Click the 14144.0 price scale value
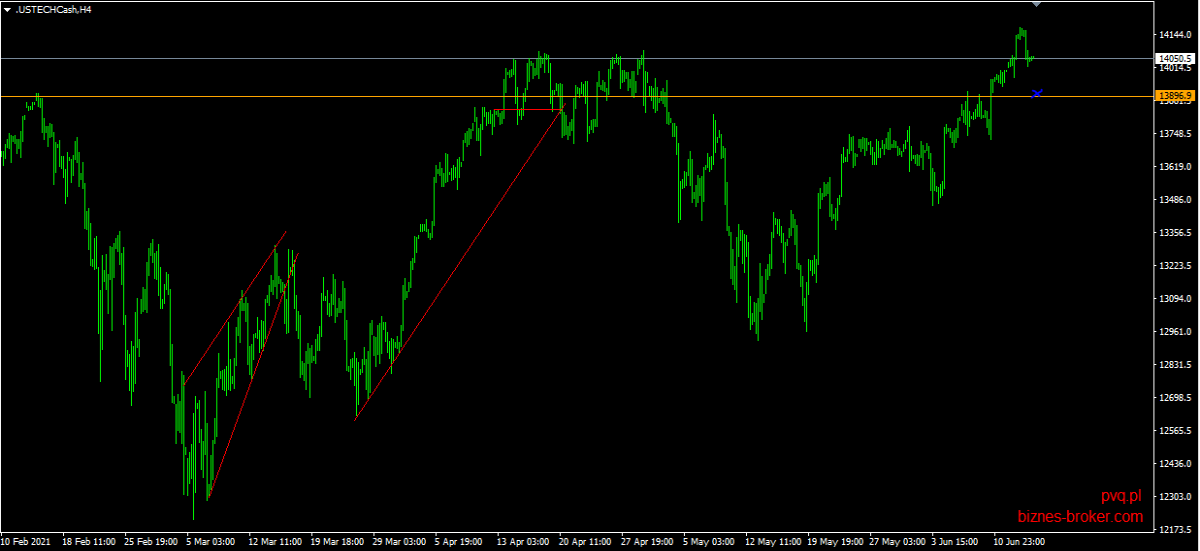 pyautogui.click(x=1174, y=35)
